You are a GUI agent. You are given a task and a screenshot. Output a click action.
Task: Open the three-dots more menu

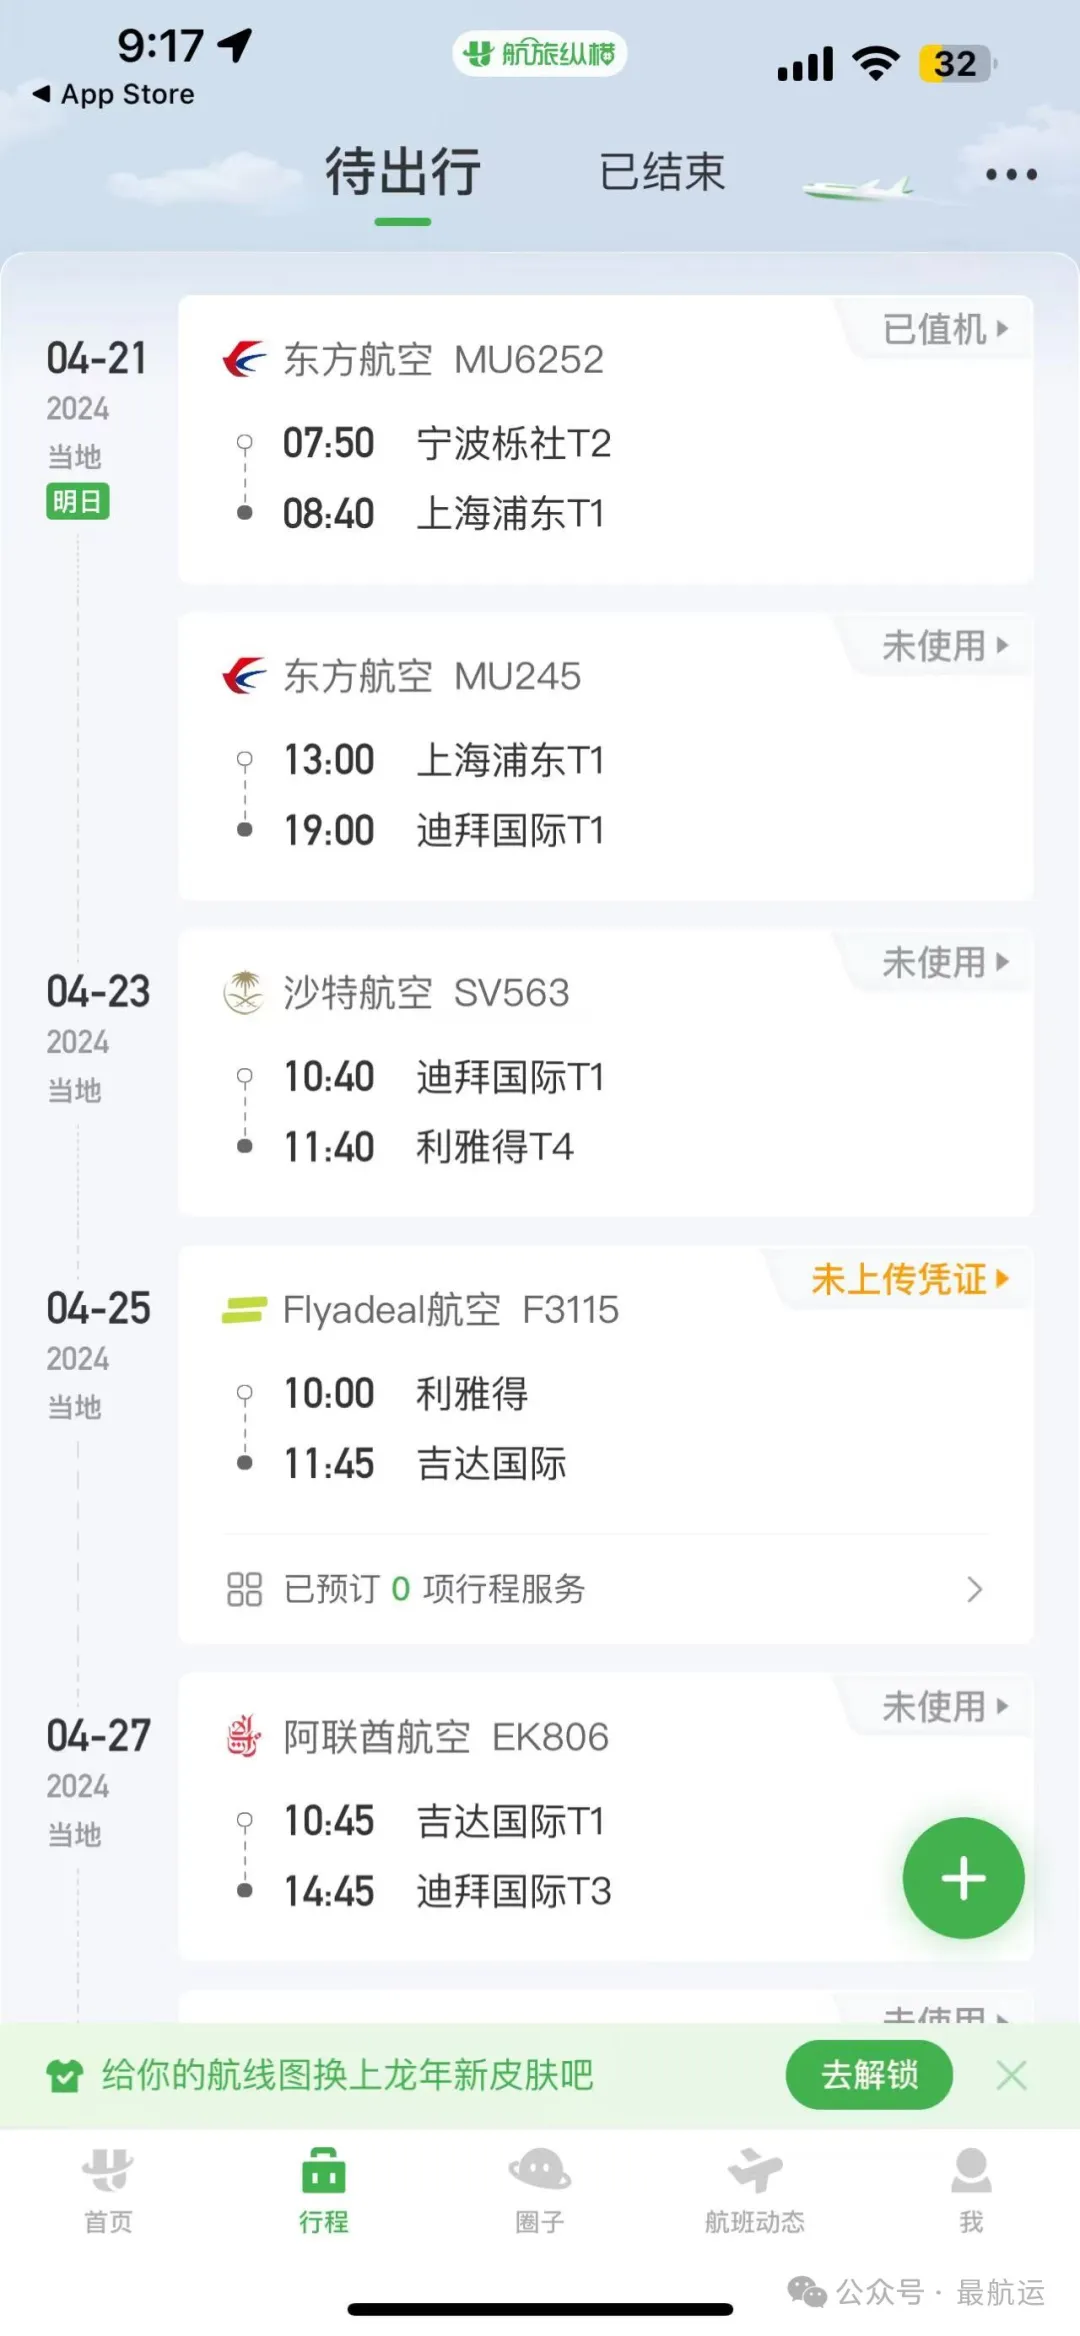[1011, 174]
